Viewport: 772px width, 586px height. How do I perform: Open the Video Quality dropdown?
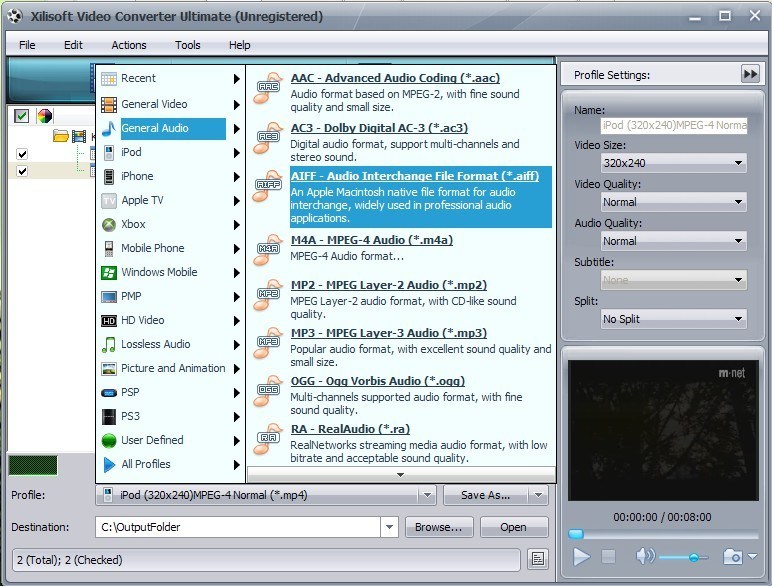click(674, 202)
